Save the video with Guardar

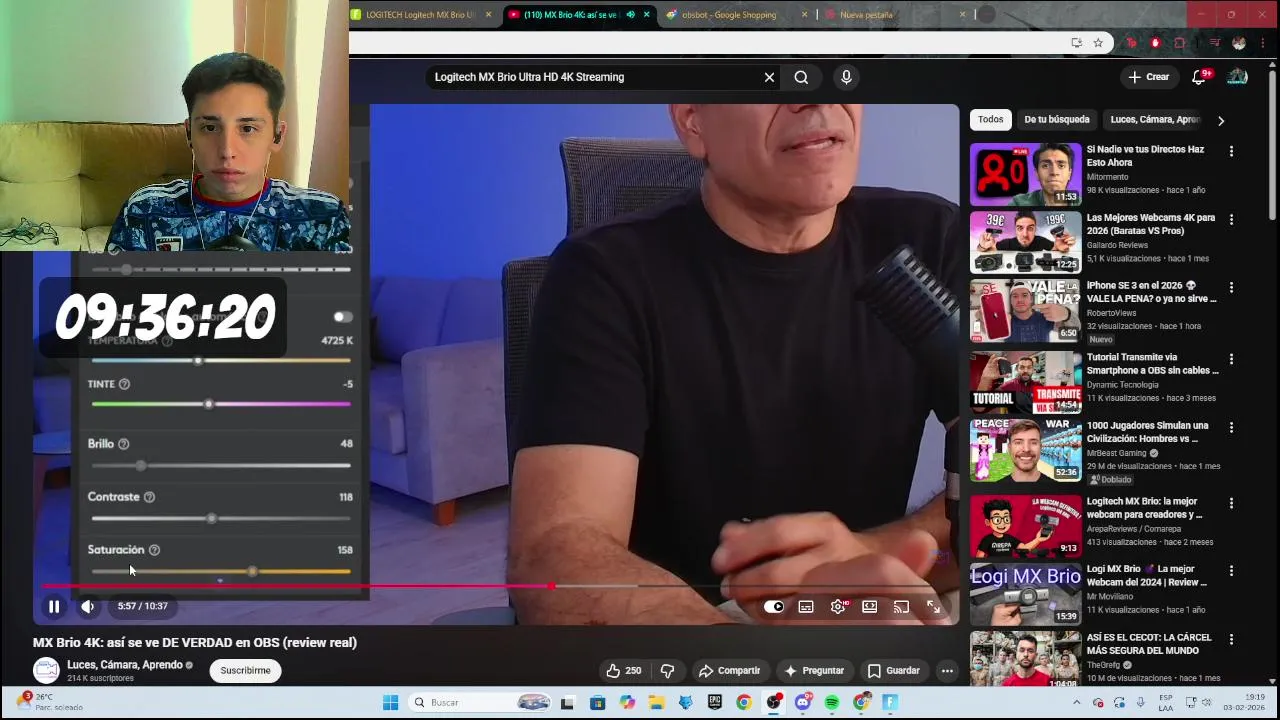893,671
